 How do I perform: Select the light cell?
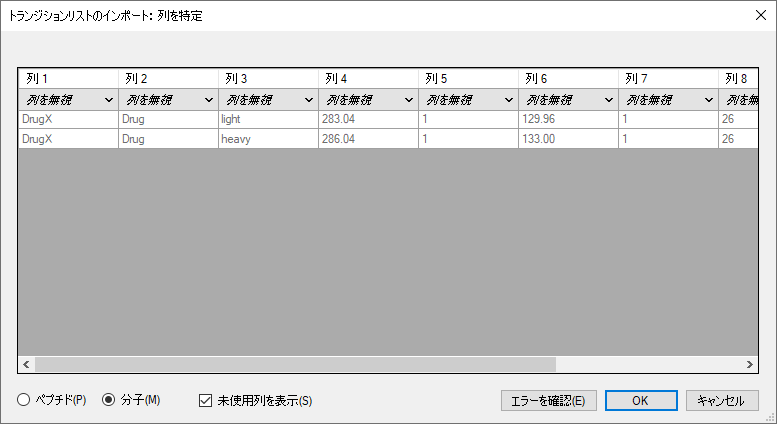tap(268, 119)
